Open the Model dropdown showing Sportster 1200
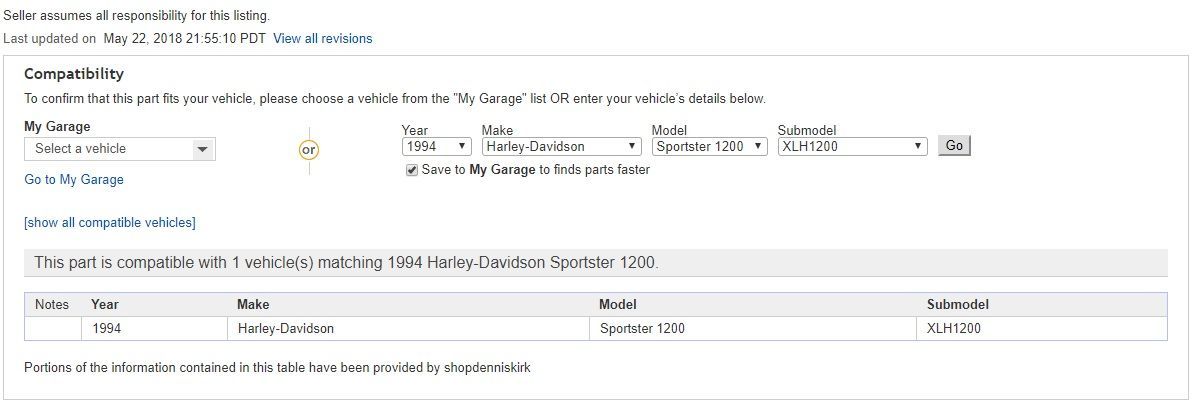Screen dimensions: 1201x401 [x=710, y=146]
